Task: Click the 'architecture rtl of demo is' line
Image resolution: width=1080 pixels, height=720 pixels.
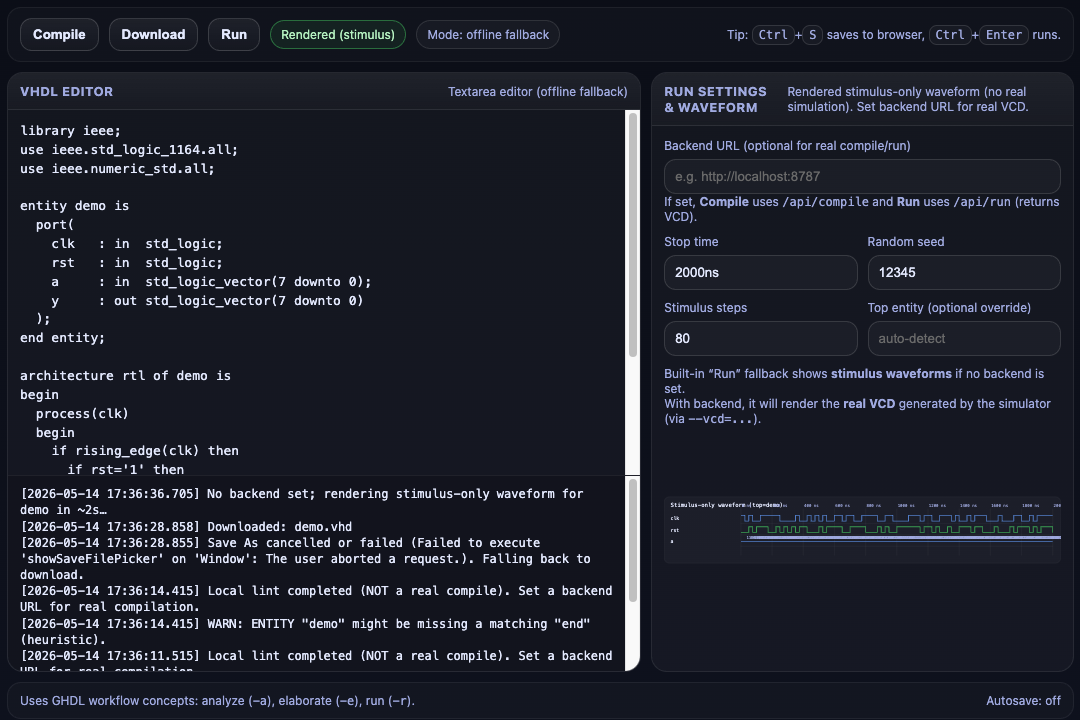Action: [125, 376]
